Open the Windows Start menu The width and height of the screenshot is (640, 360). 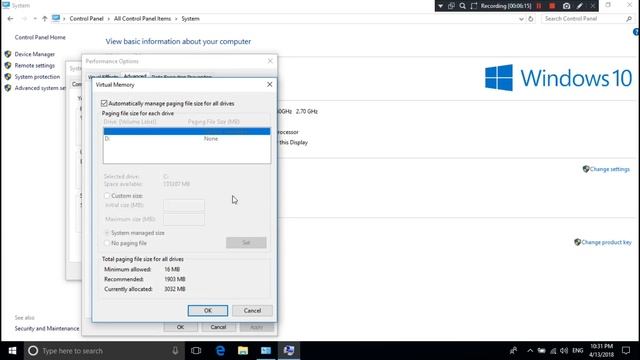tap(12, 351)
